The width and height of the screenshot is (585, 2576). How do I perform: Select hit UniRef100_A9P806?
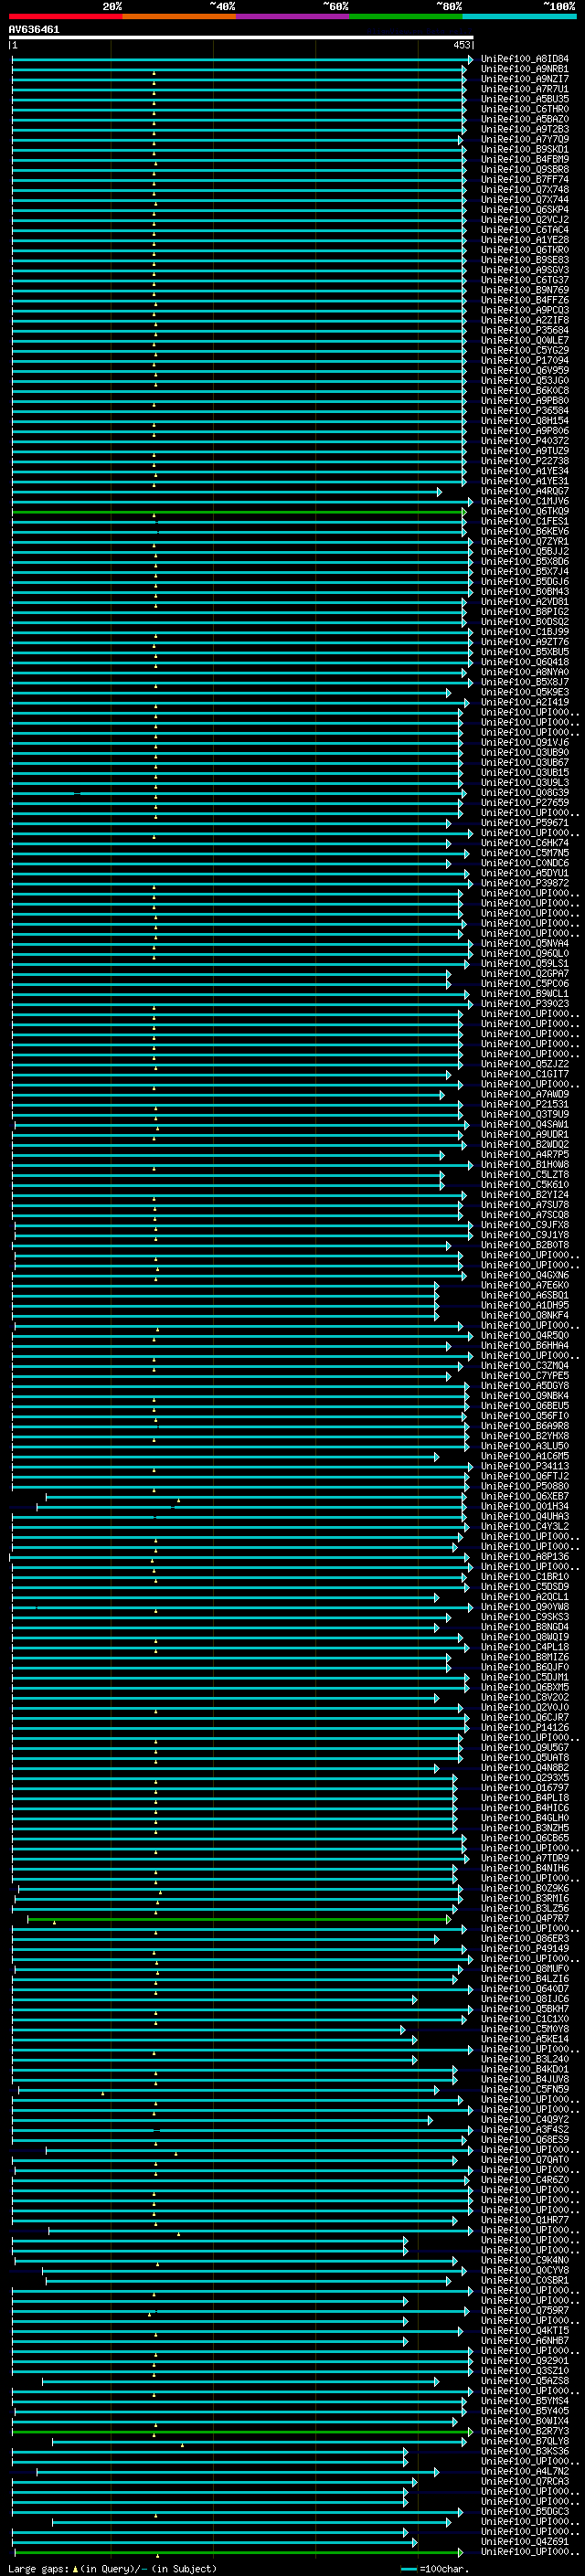click(x=525, y=430)
